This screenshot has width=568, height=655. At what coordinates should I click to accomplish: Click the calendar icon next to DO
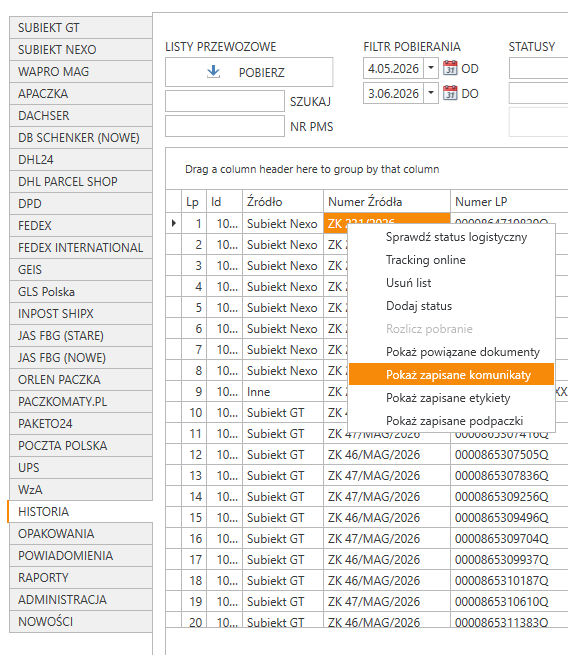[450, 93]
